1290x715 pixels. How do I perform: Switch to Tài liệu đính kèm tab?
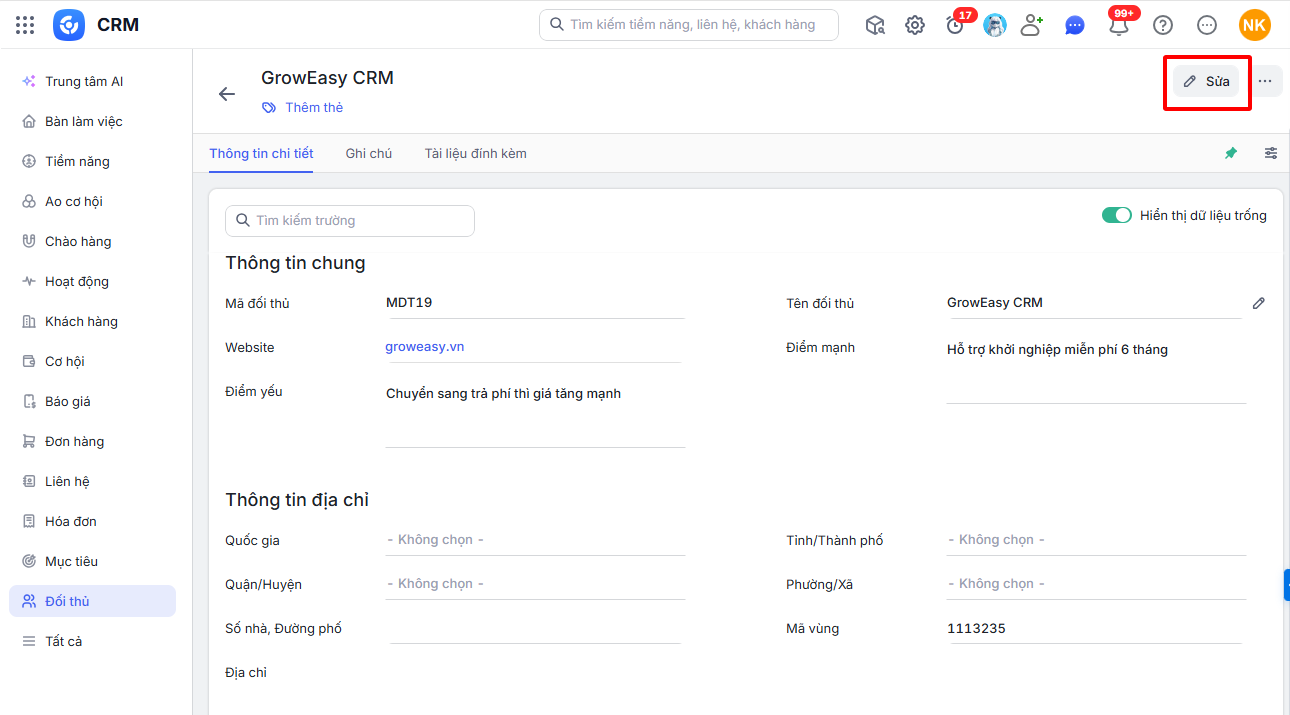(475, 153)
